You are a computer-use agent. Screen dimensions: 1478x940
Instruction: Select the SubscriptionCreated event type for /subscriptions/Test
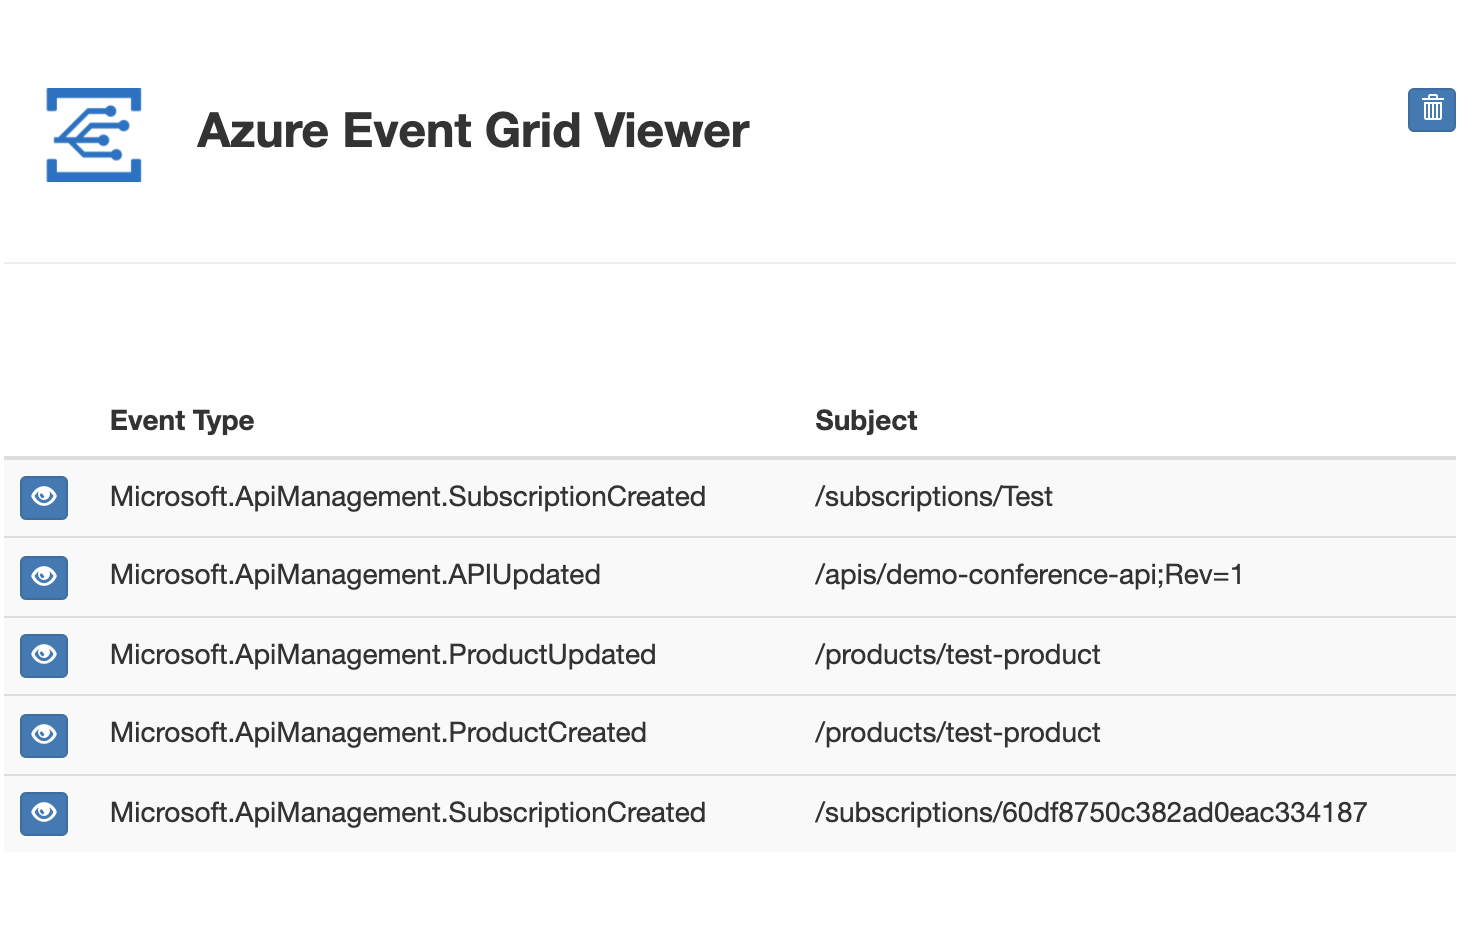click(x=408, y=497)
